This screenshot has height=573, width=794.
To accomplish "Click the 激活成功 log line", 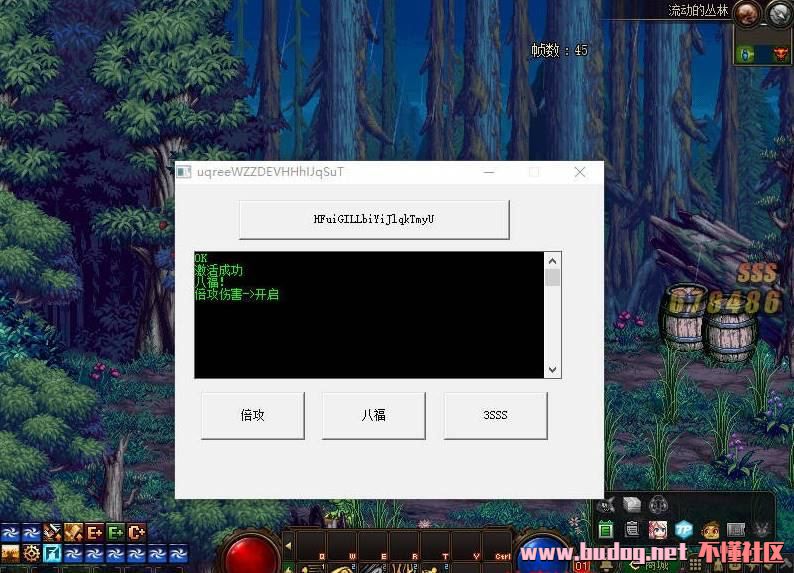I will click(x=219, y=270).
